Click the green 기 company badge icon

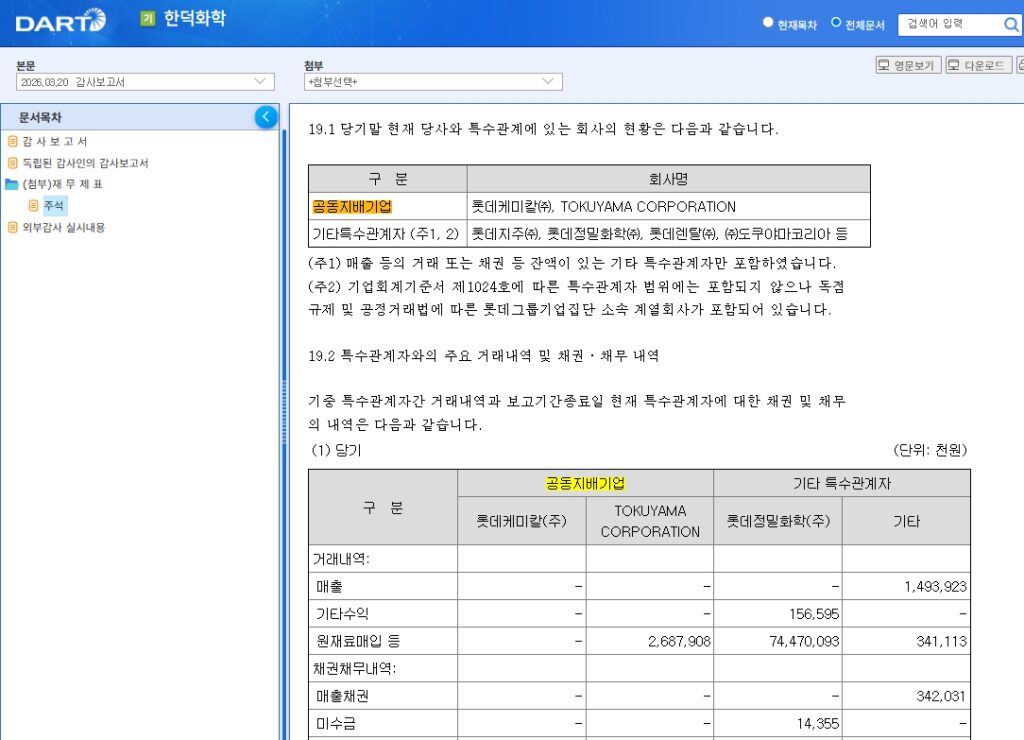point(148,19)
